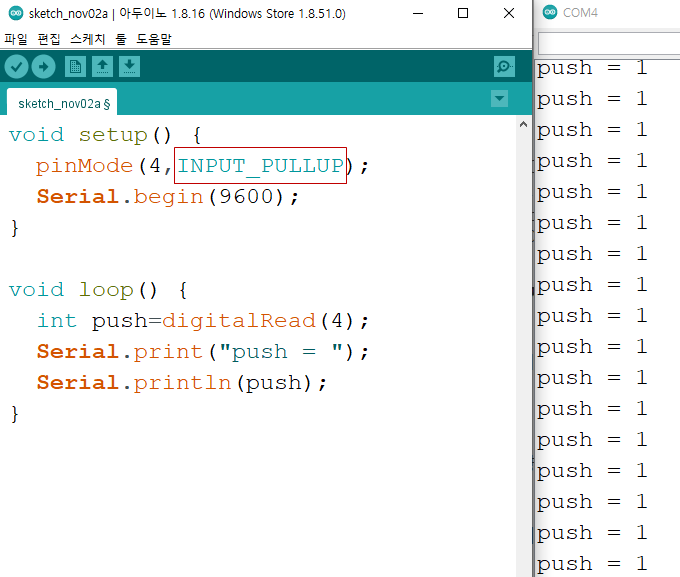Open the 도움말 menu
Screen dimensions: 680x577
154,39
